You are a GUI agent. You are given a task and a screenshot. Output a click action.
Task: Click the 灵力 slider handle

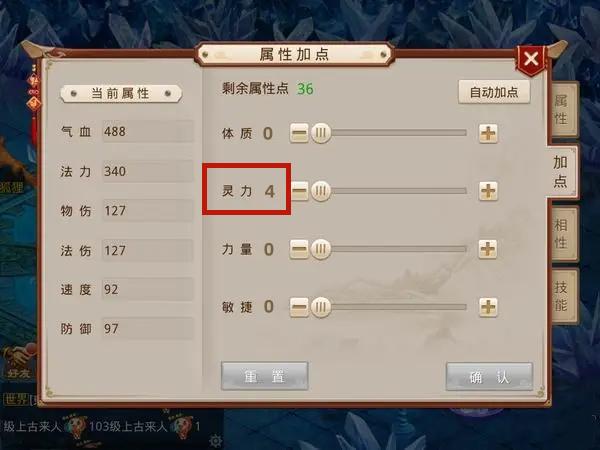pyautogui.click(x=321, y=191)
